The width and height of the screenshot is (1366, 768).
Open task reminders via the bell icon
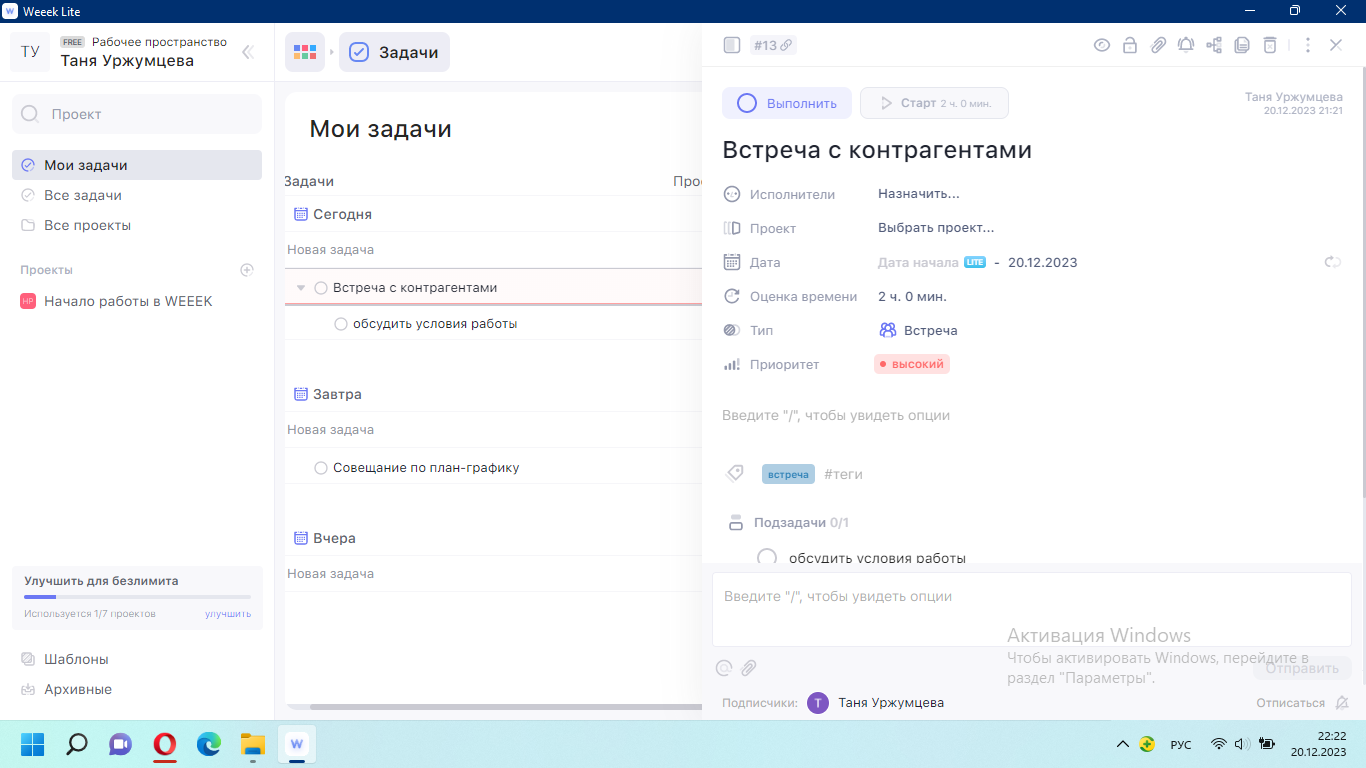(1186, 45)
